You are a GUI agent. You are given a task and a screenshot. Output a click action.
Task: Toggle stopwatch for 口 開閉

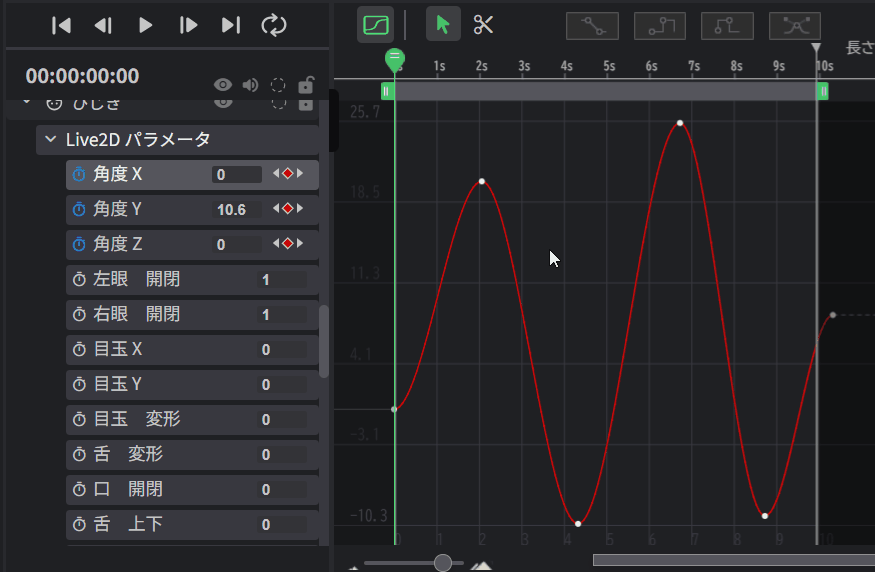pyautogui.click(x=79, y=489)
